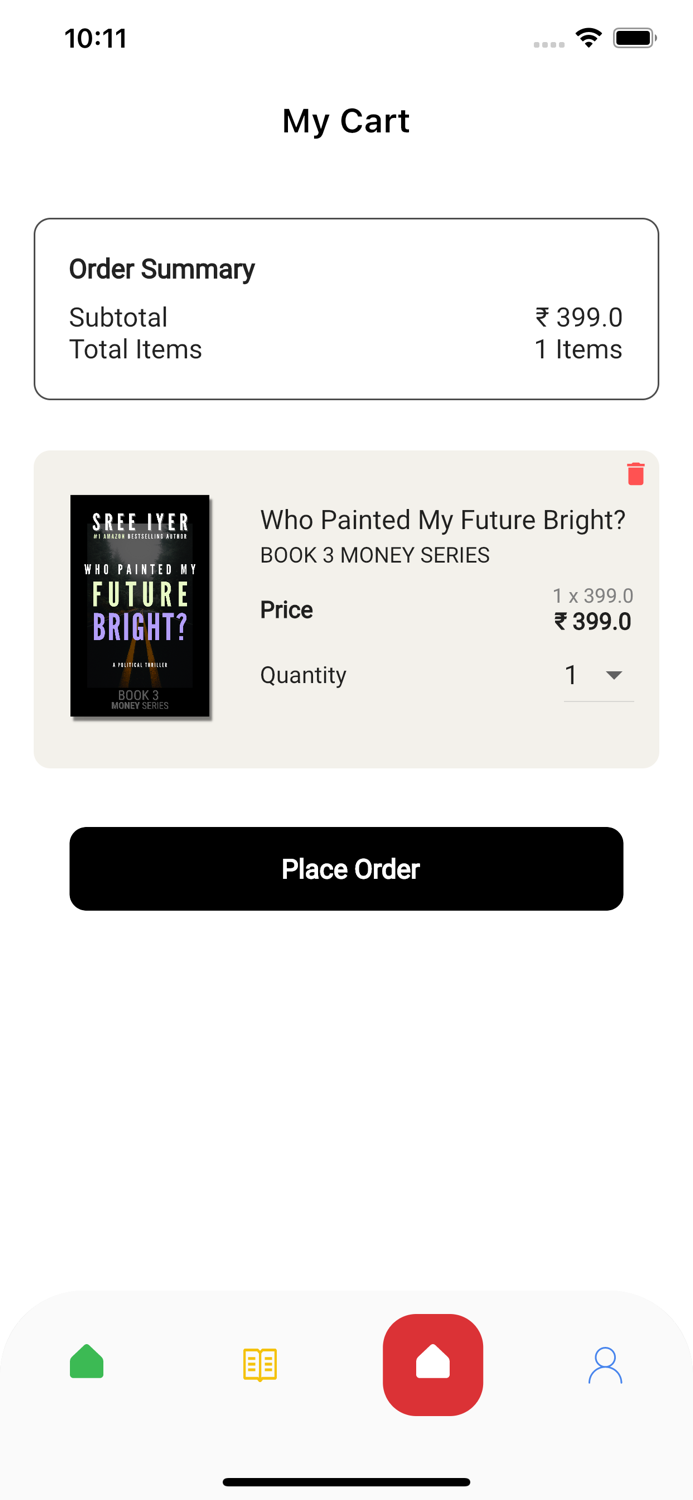Tap the 10:11 clock in status bar

pos(96,39)
